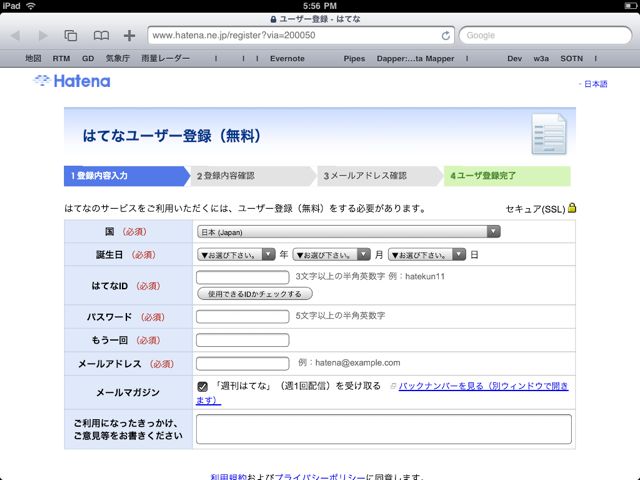Open バックナンバーを見る link
Screen dimensions: 640x480
483,386
